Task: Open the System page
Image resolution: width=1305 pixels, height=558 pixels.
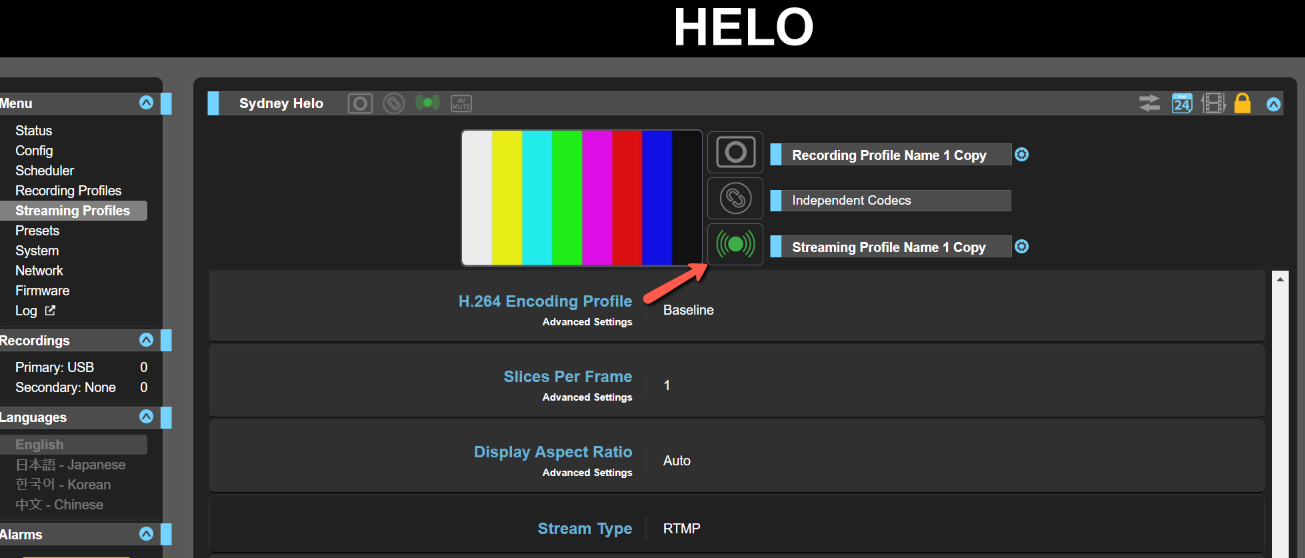Action: click(x=37, y=251)
